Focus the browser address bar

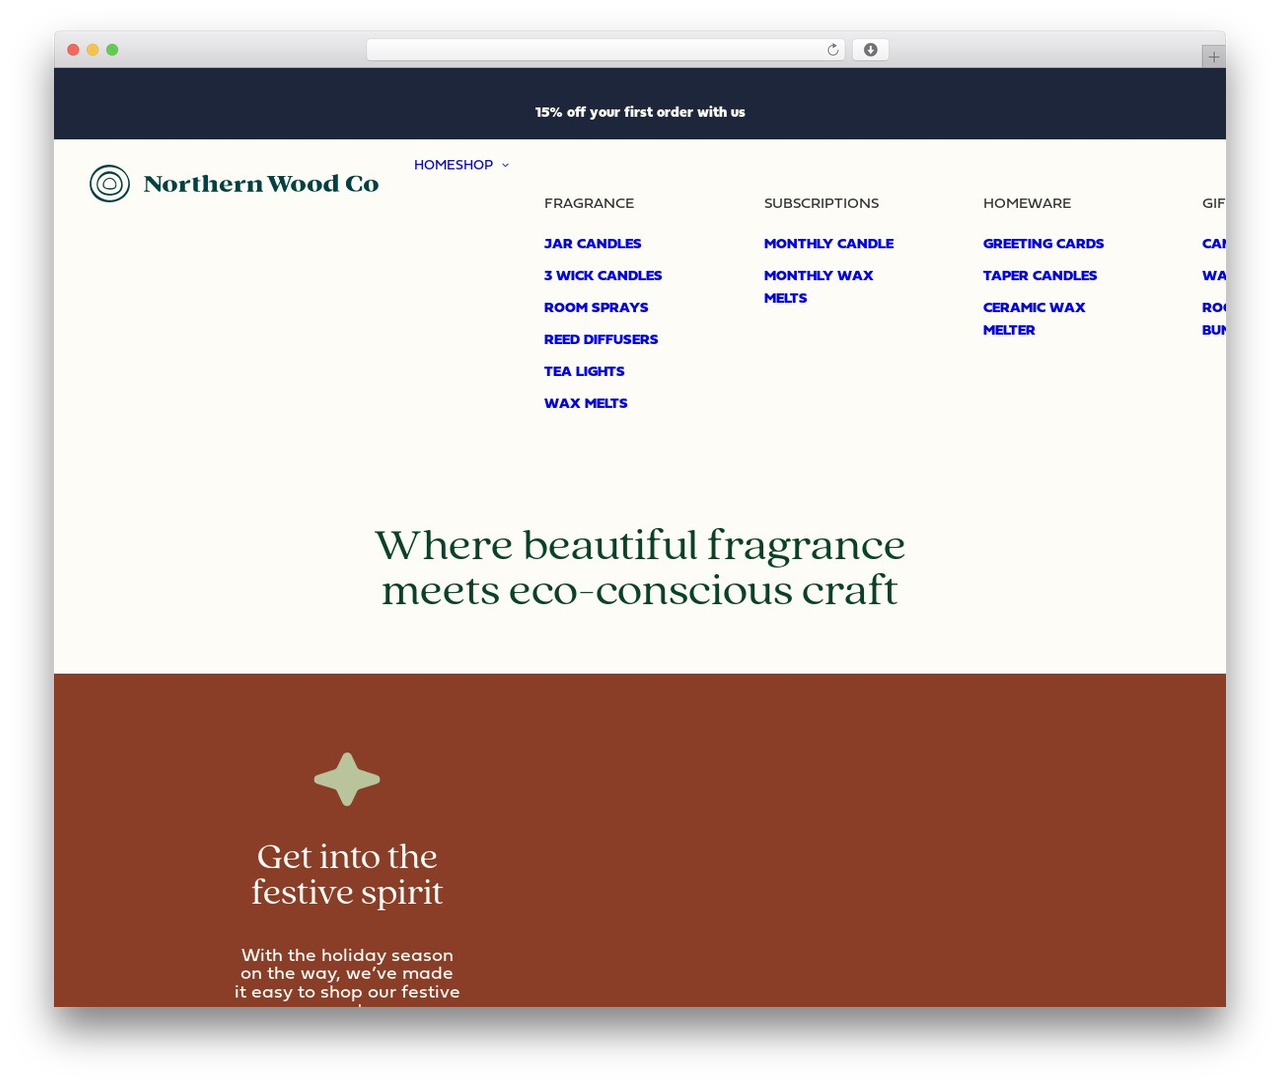605,50
